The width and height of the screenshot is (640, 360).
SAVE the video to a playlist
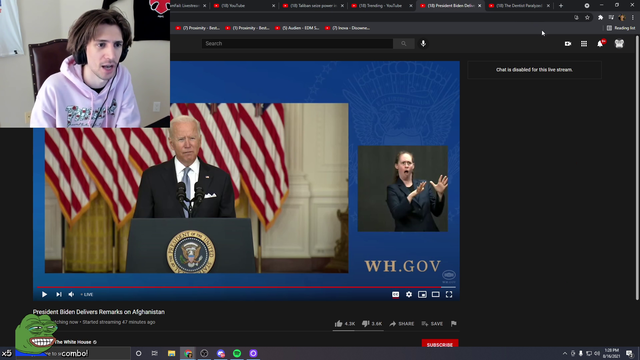[432, 324]
